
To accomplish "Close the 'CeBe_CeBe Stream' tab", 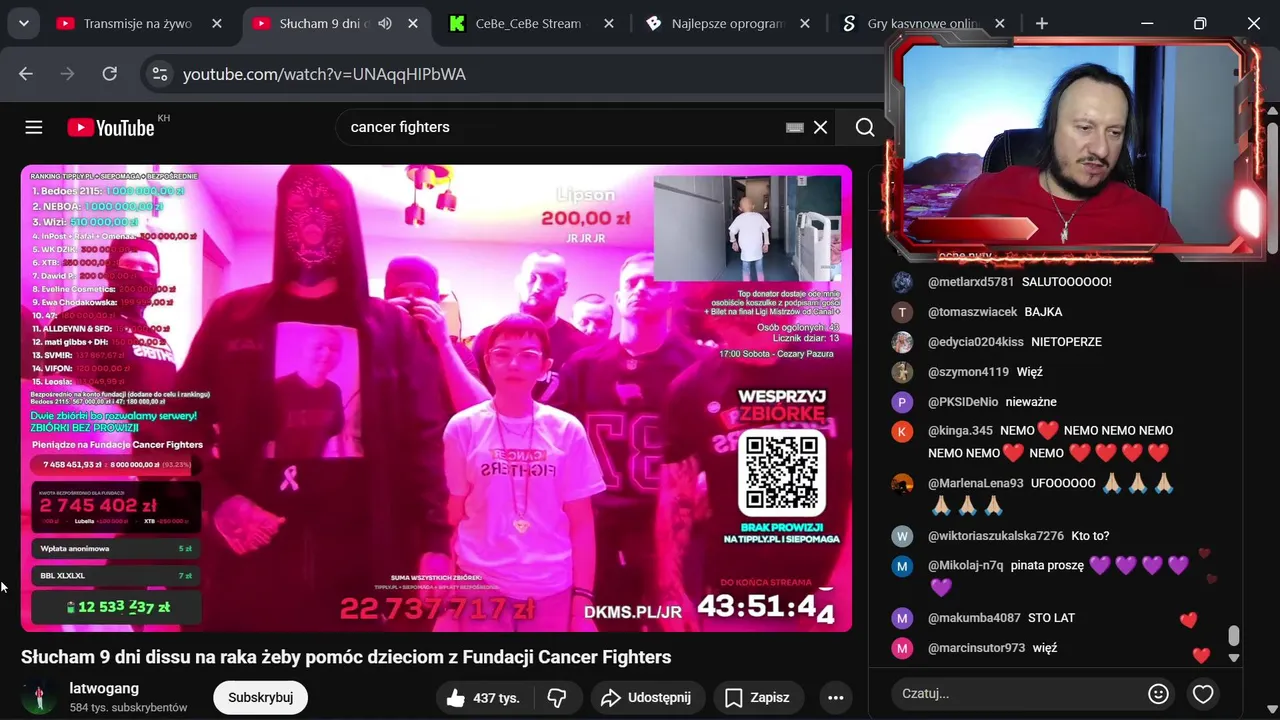I will [x=609, y=23].
